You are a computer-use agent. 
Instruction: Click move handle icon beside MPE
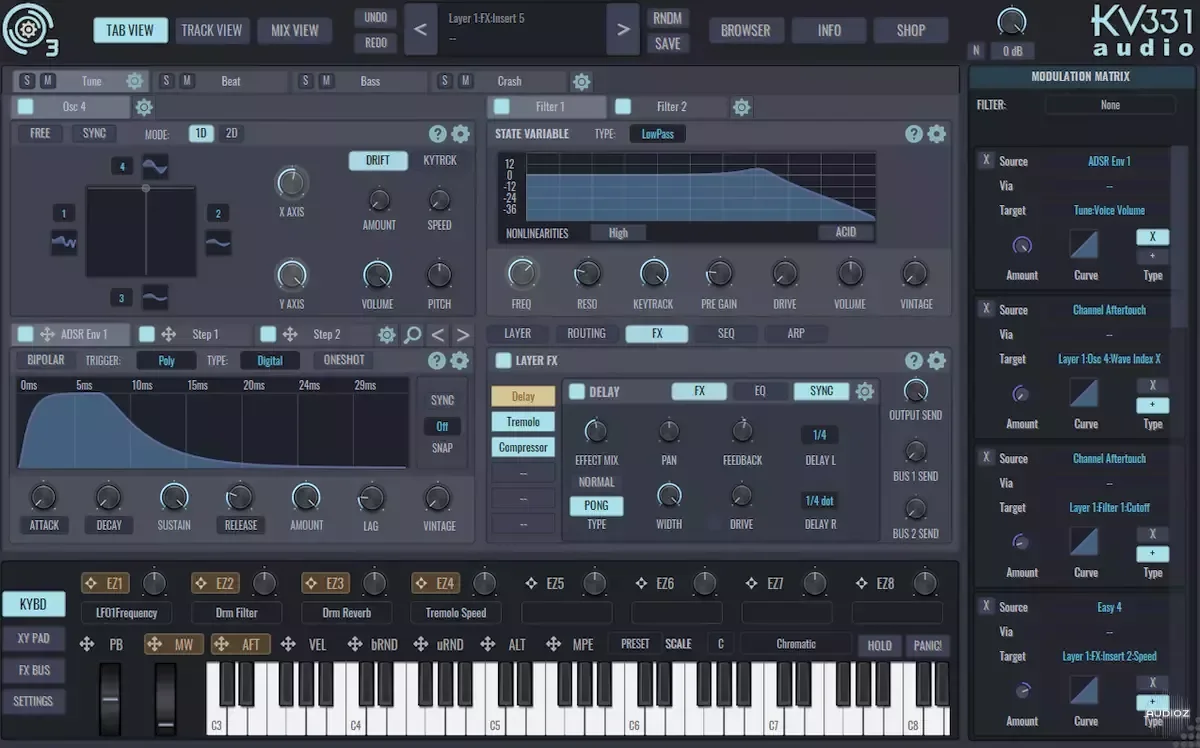pyautogui.click(x=551, y=645)
